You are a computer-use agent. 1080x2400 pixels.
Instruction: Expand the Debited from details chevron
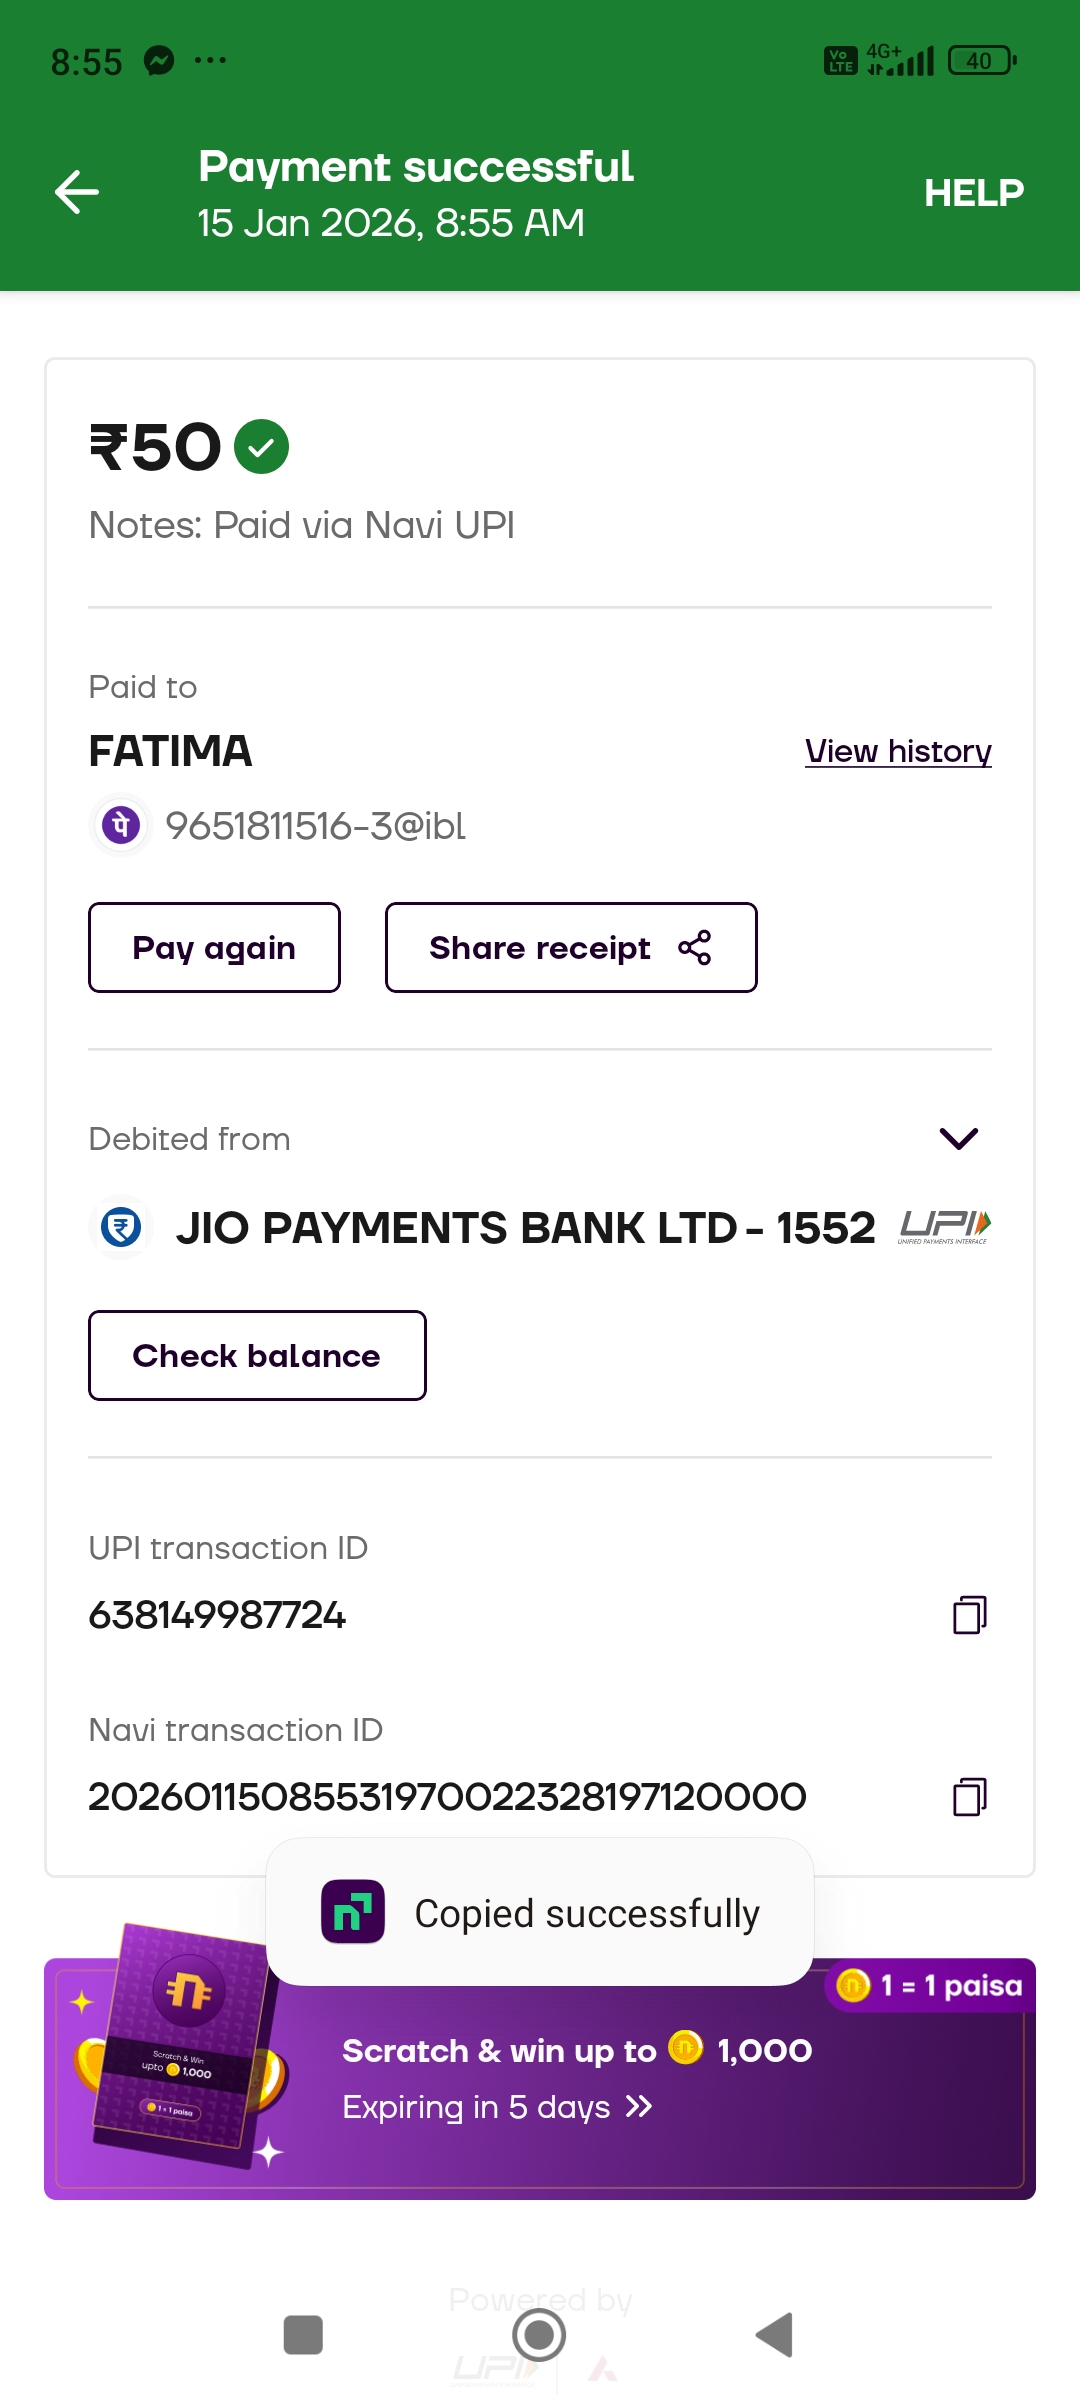coord(958,1138)
